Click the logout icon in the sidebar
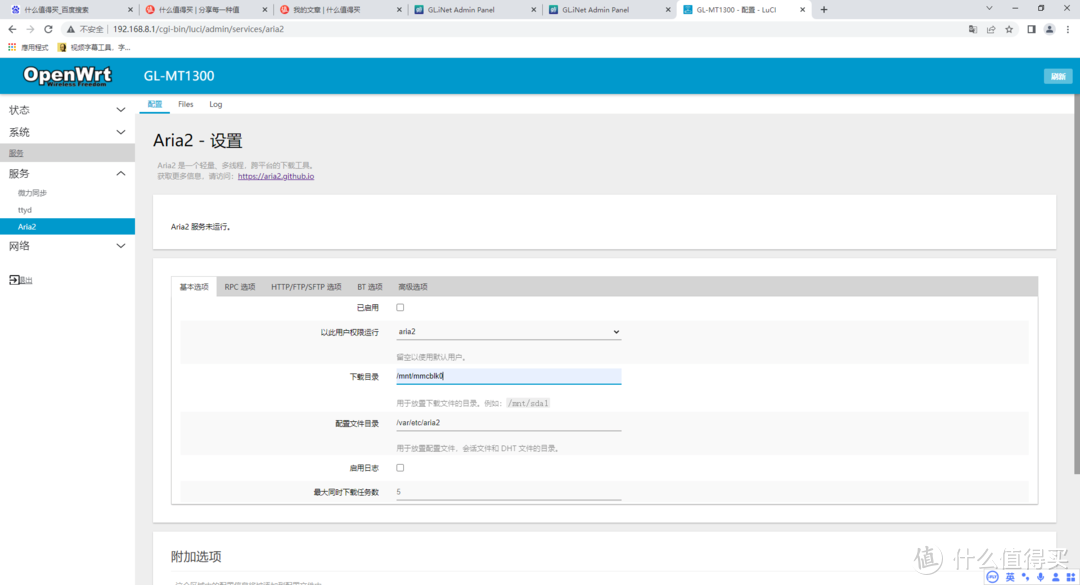 pyautogui.click(x=14, y=280)
